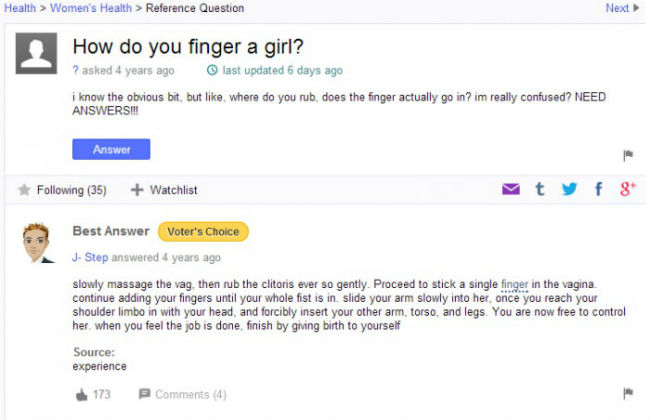This screenshot has height=420, width=650.
Task: Share the question on Google Plus
Action: click(x=628, y=190)
